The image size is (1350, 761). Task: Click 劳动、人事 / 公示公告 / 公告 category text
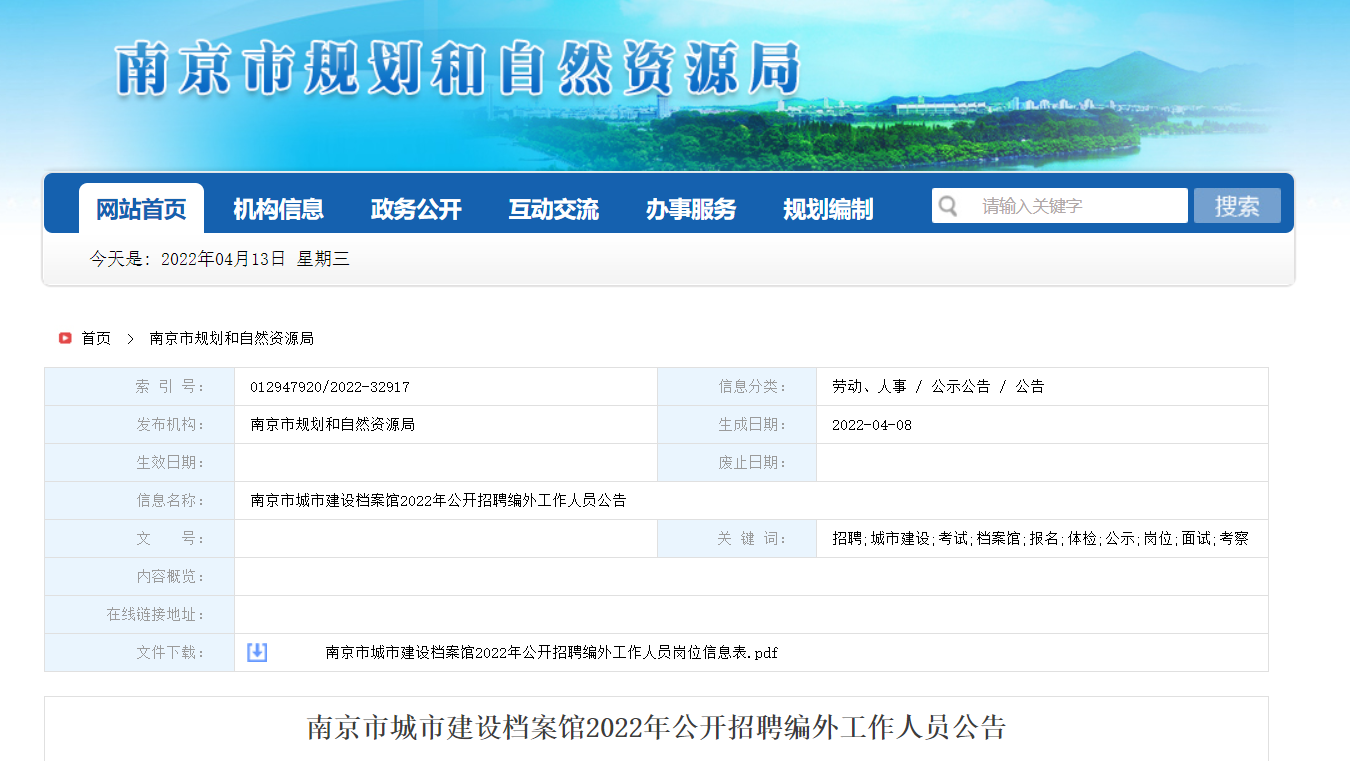[x=938, y=387]
